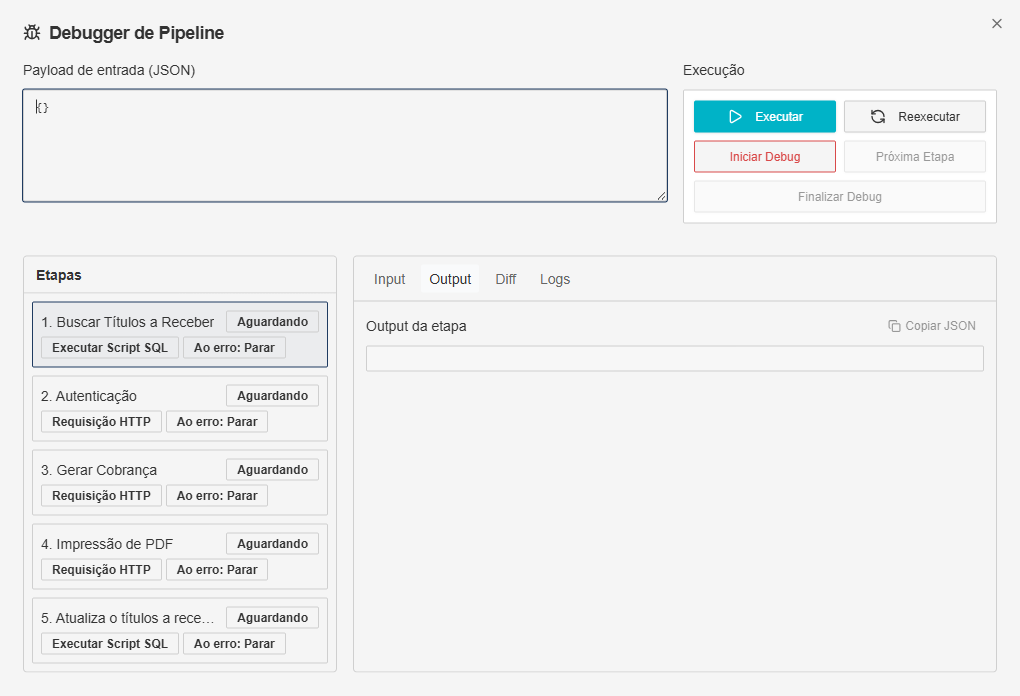This screenshot has width=1020, height=696.
Task: Select the Requisição HTTP badge on Autenticação
Action: click(x=100, y=421)
